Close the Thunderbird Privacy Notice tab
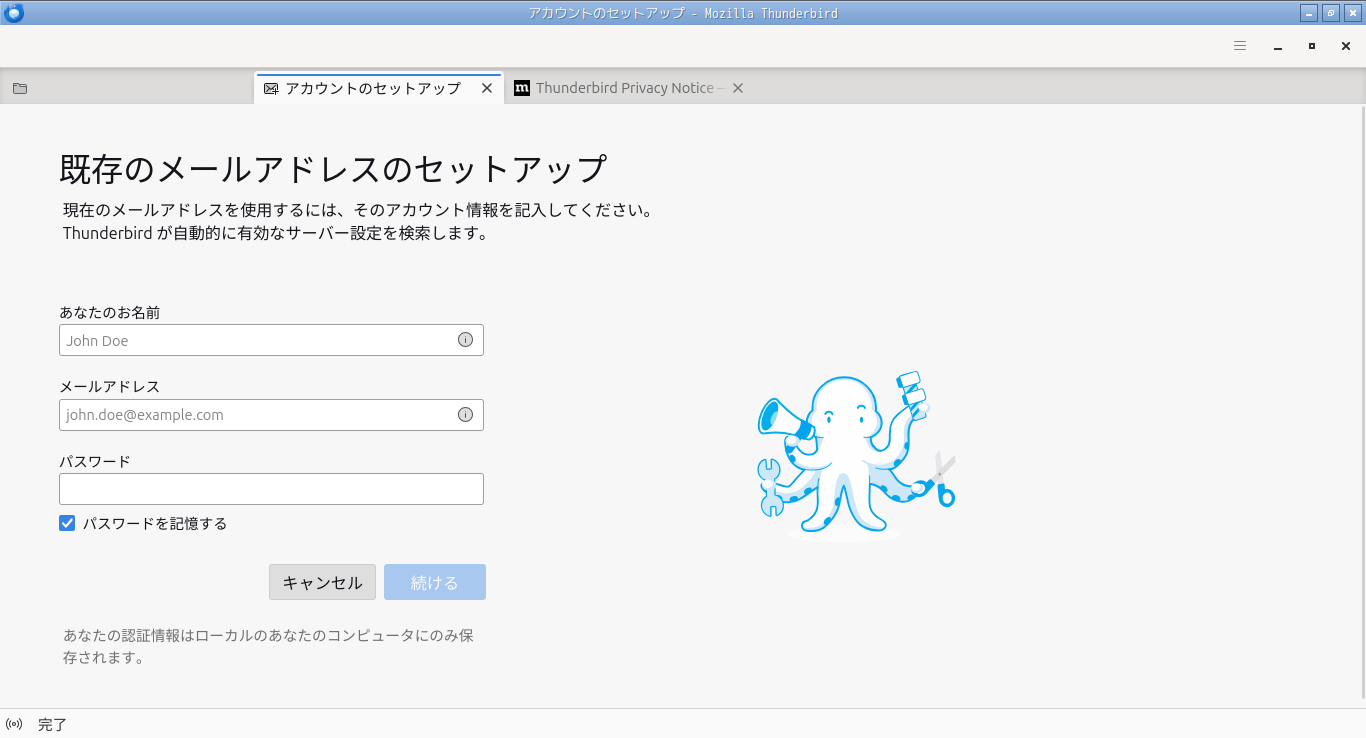The image size is (1366, 738). (x=738, y=88)
